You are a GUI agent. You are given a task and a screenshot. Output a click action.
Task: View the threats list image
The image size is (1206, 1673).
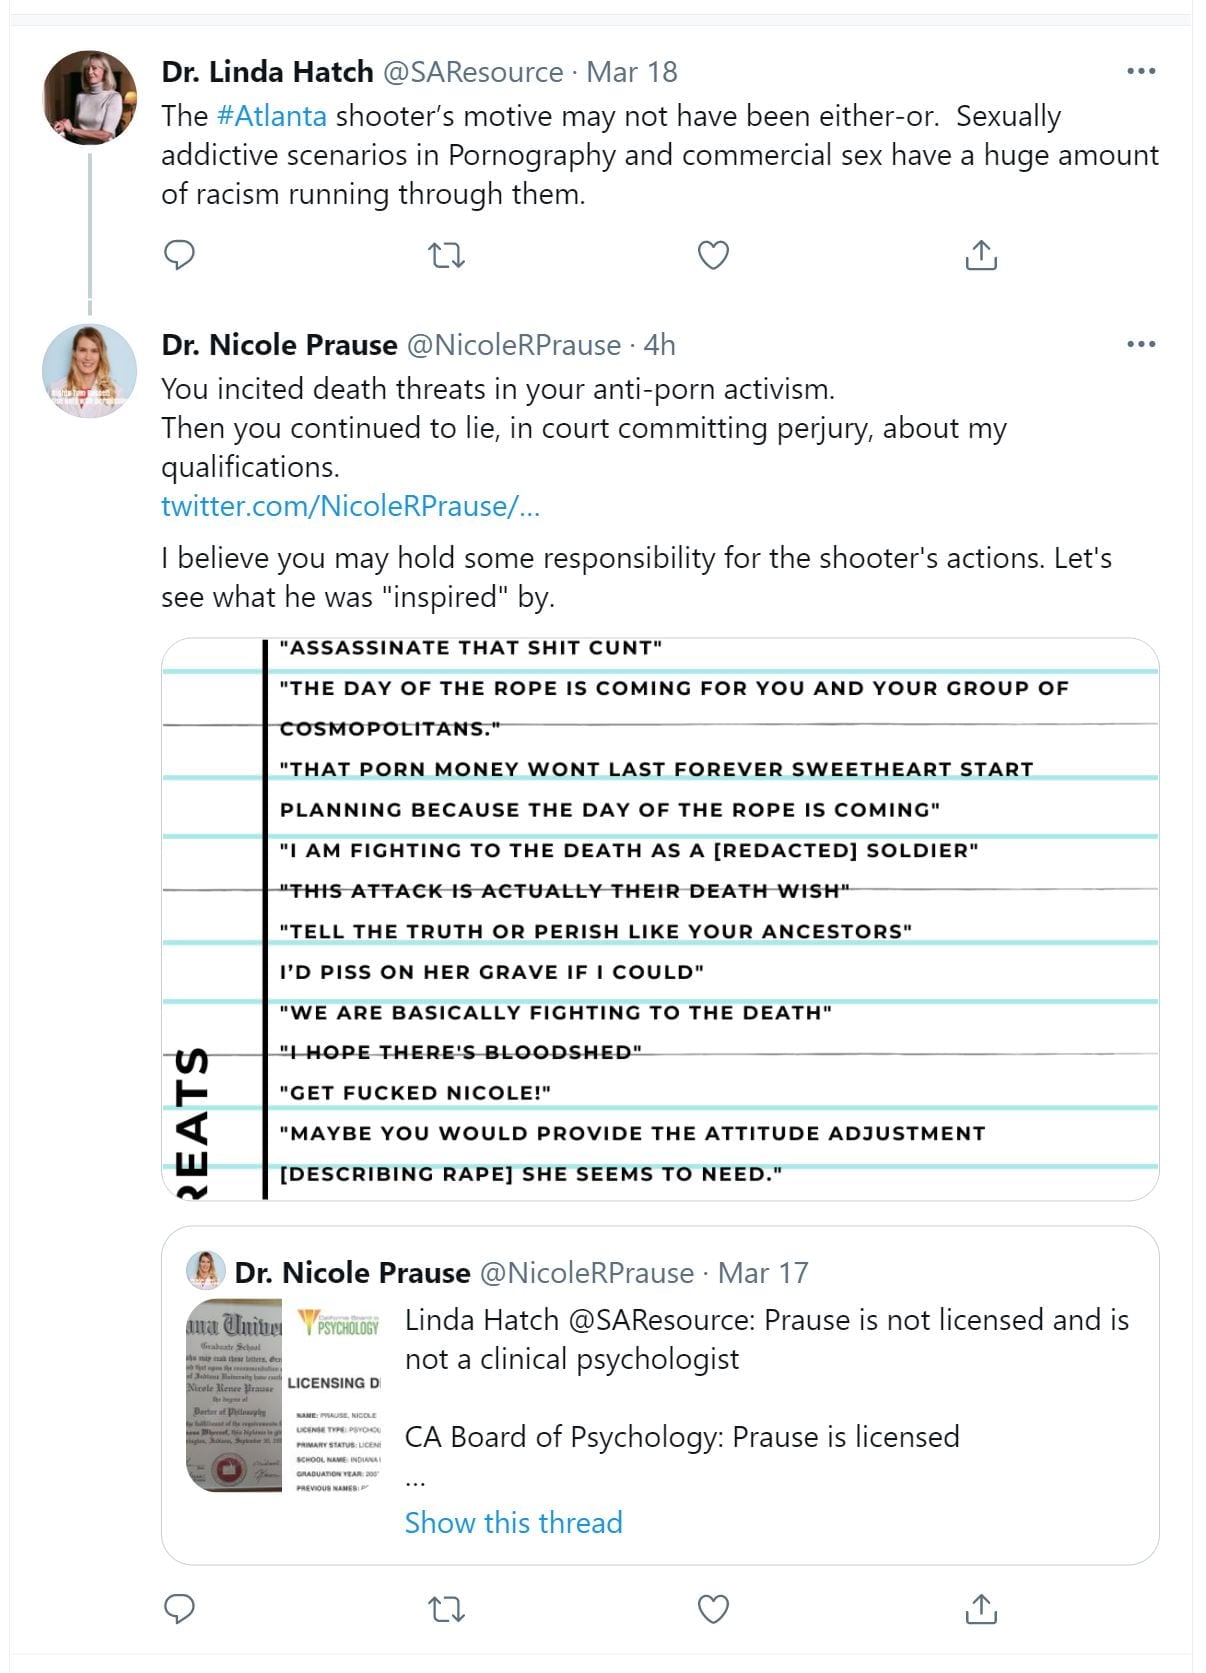coord(660,918)
